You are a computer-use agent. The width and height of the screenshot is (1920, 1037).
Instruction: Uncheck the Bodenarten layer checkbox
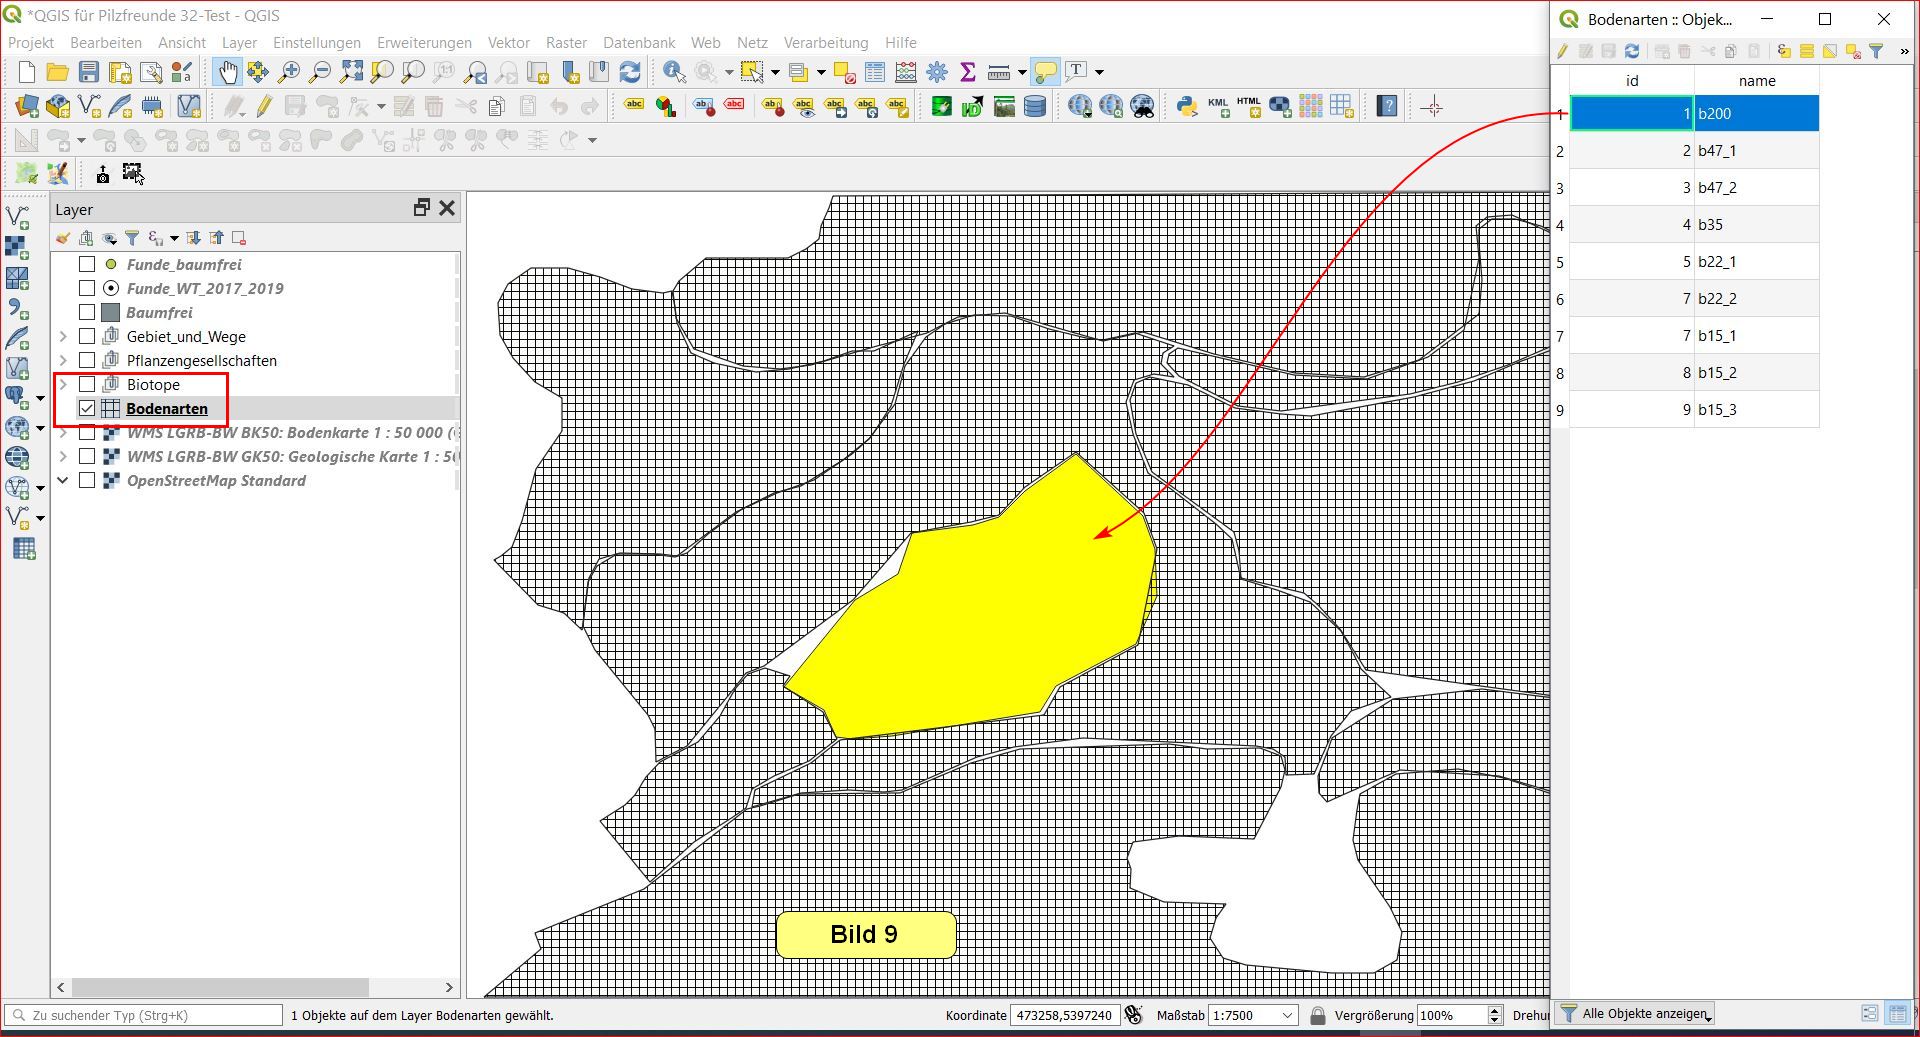(x=87, y=408)
